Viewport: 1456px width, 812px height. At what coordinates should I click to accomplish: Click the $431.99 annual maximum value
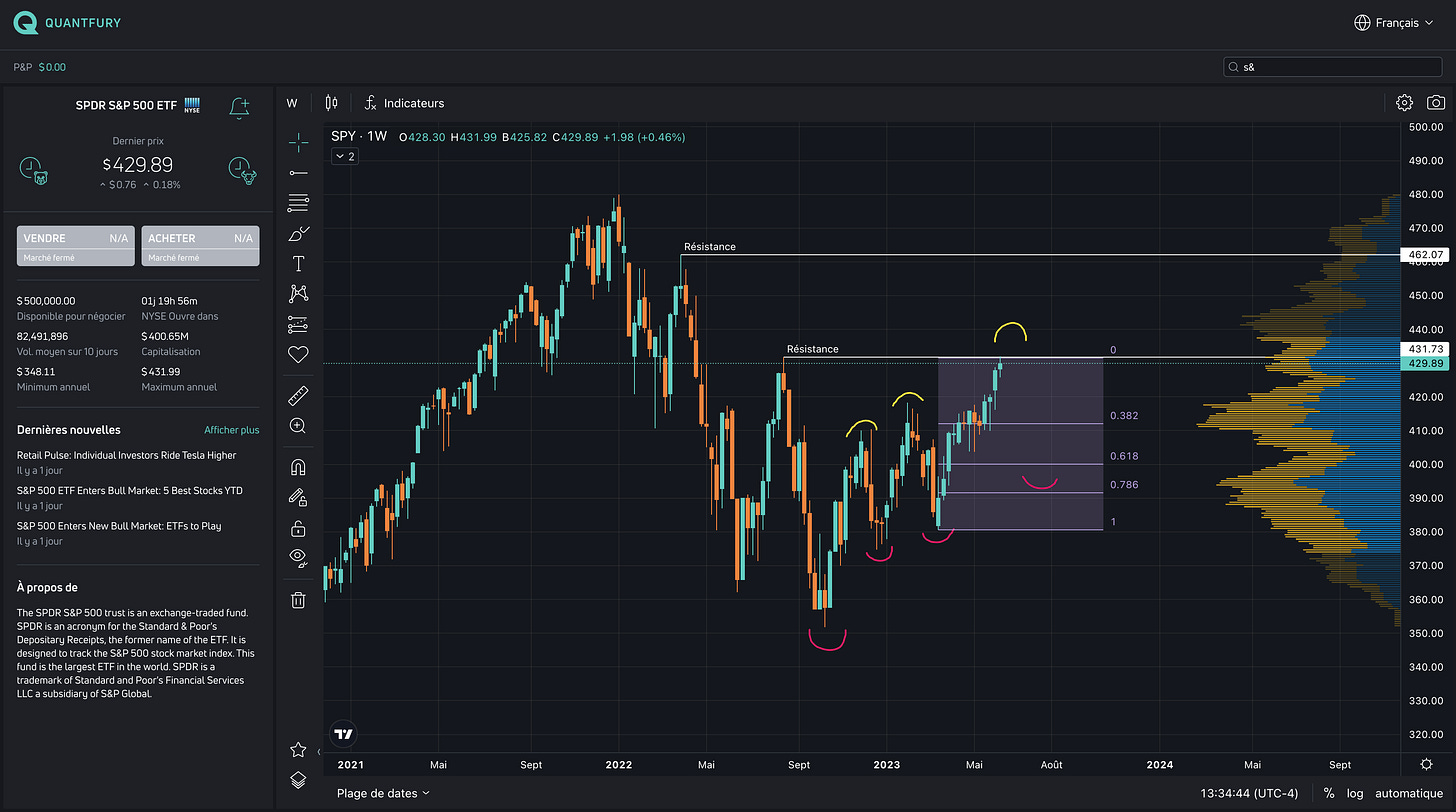click(x=162, y=371)
